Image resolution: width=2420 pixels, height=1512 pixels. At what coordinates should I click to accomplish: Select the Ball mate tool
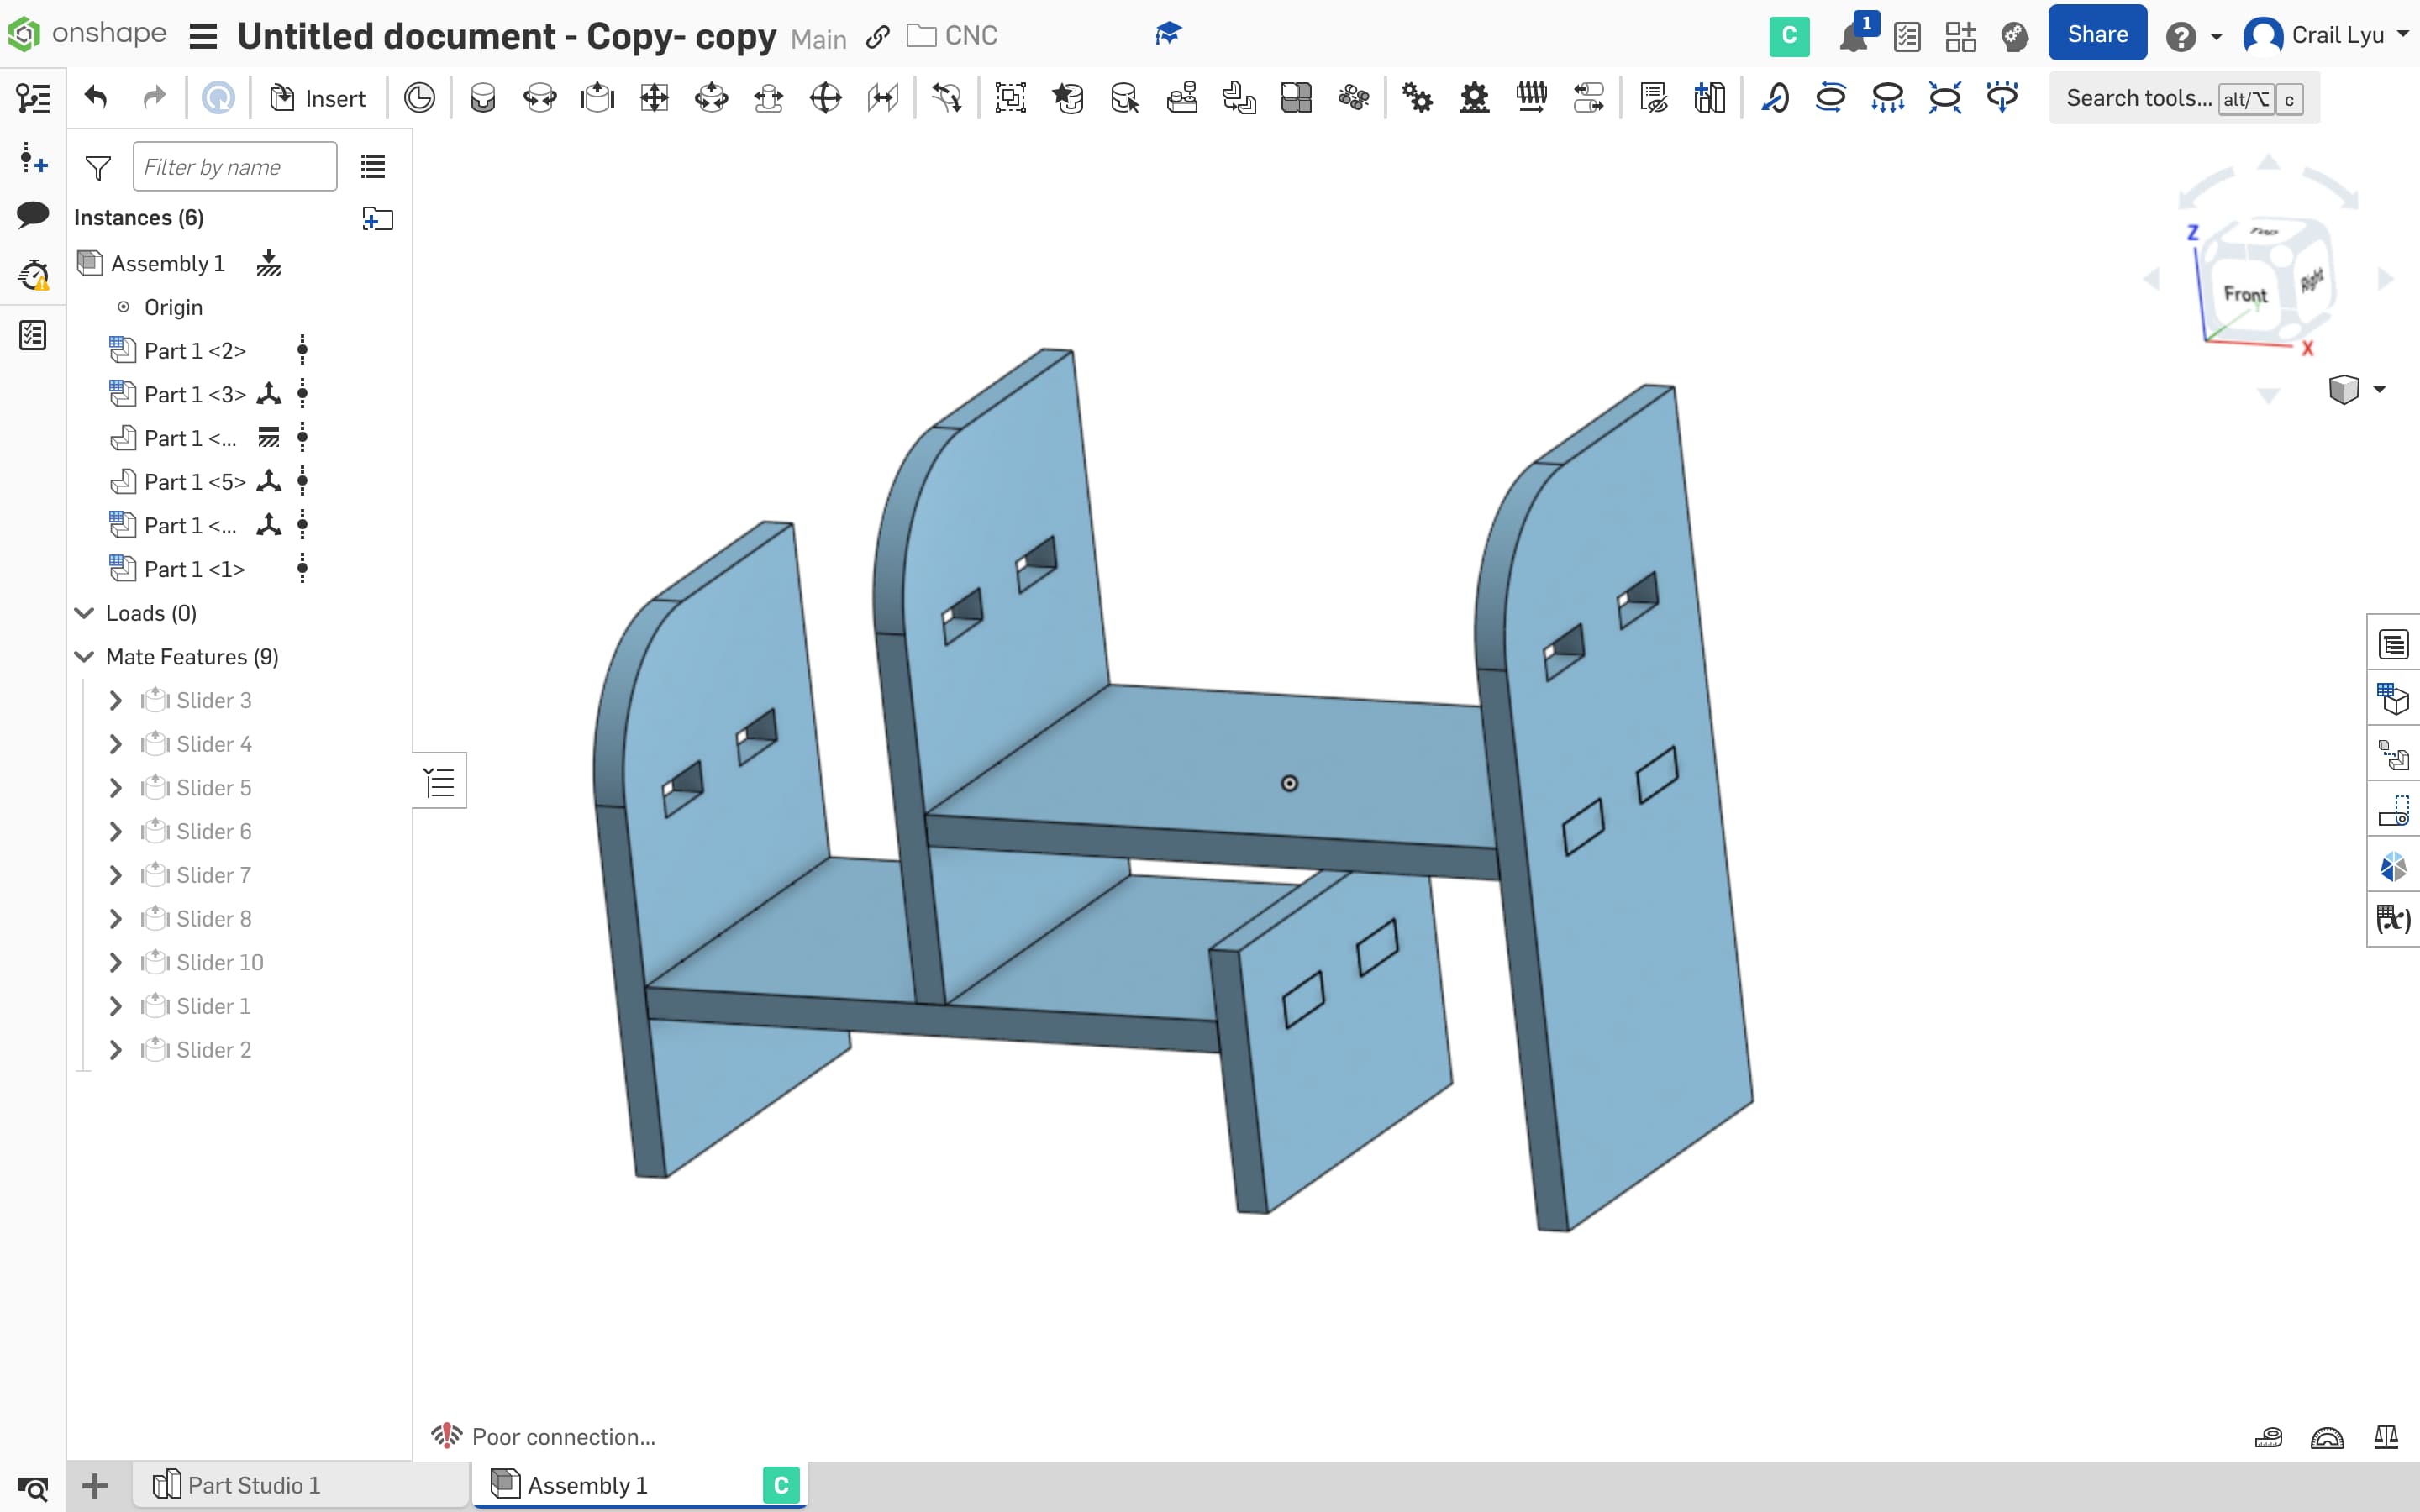coord(825,97)
